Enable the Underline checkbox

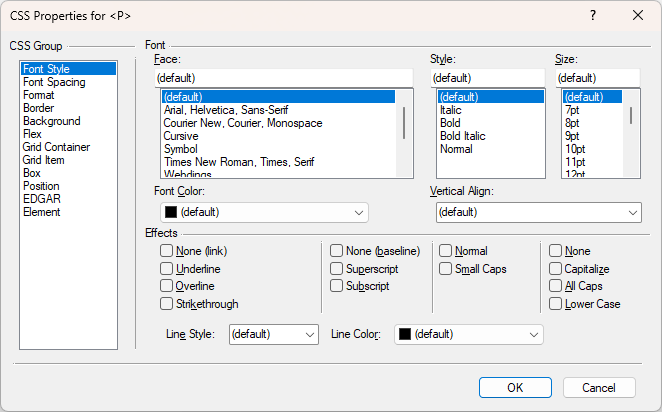[x=167, y=269]
